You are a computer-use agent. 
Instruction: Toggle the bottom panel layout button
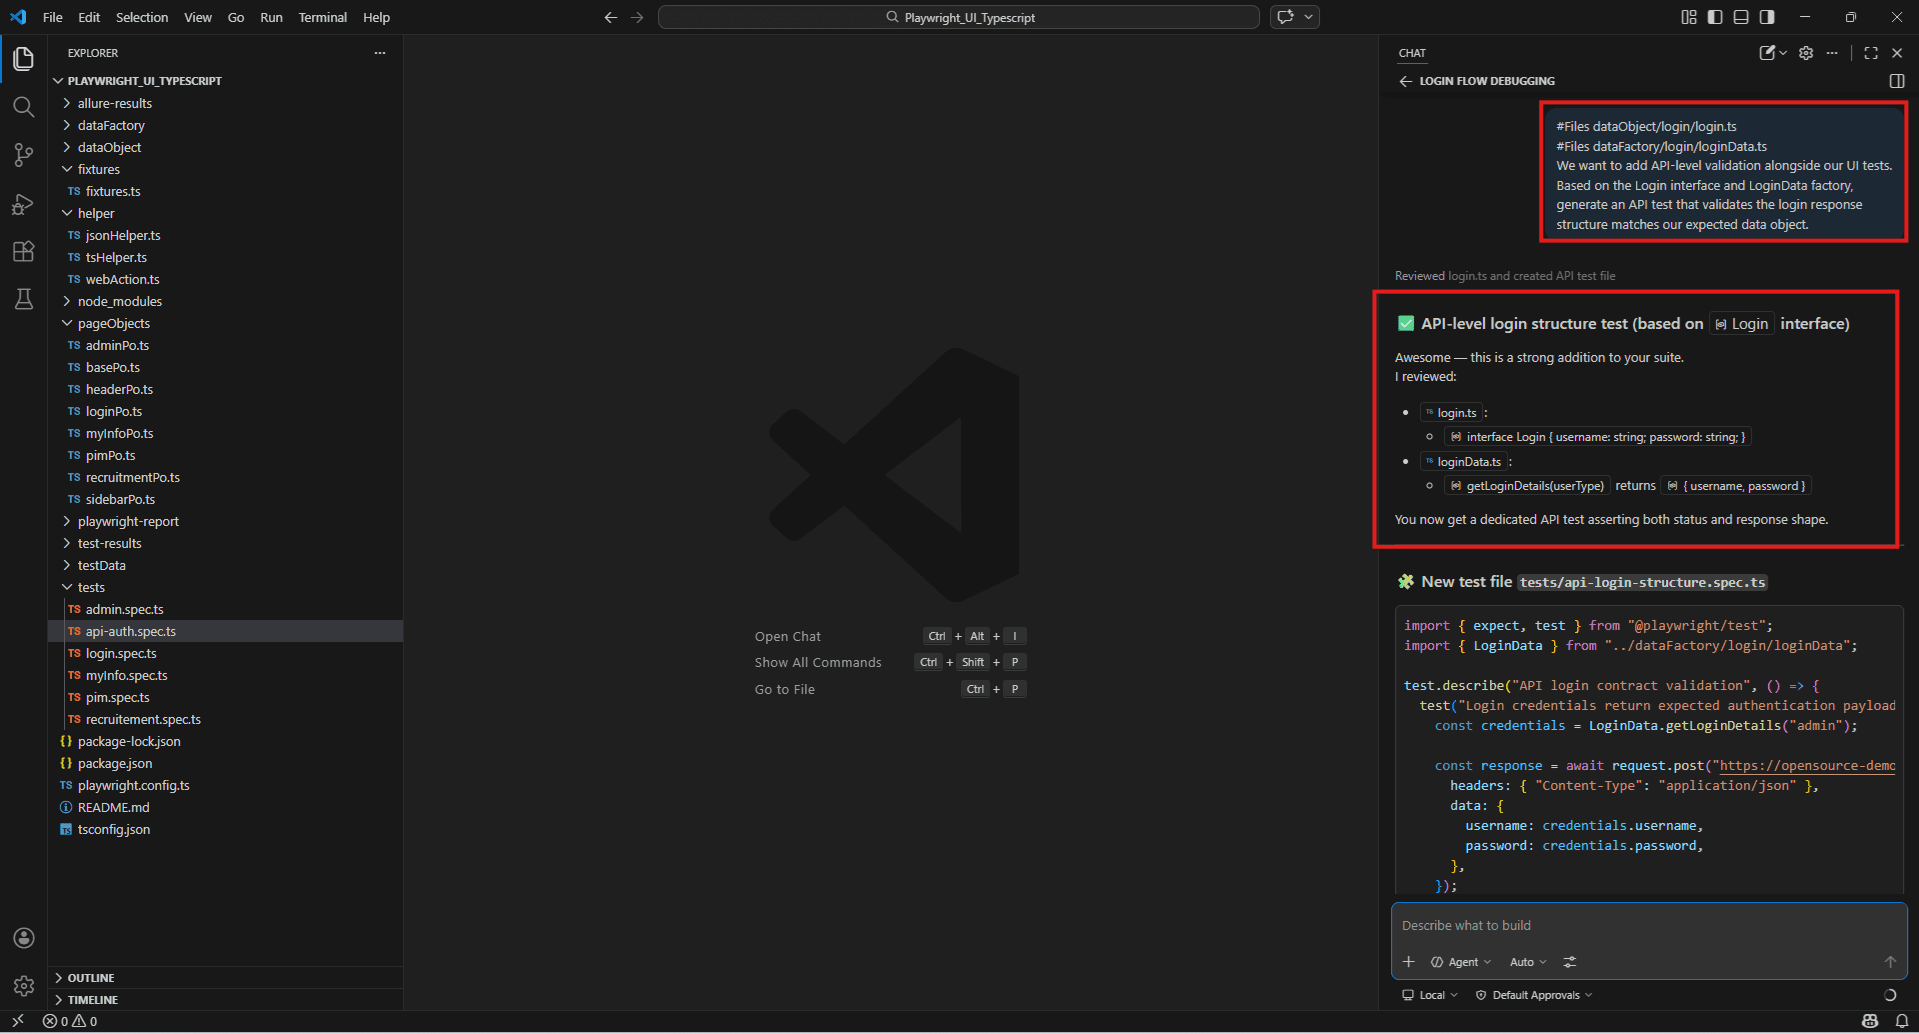tap(1741, 17)
